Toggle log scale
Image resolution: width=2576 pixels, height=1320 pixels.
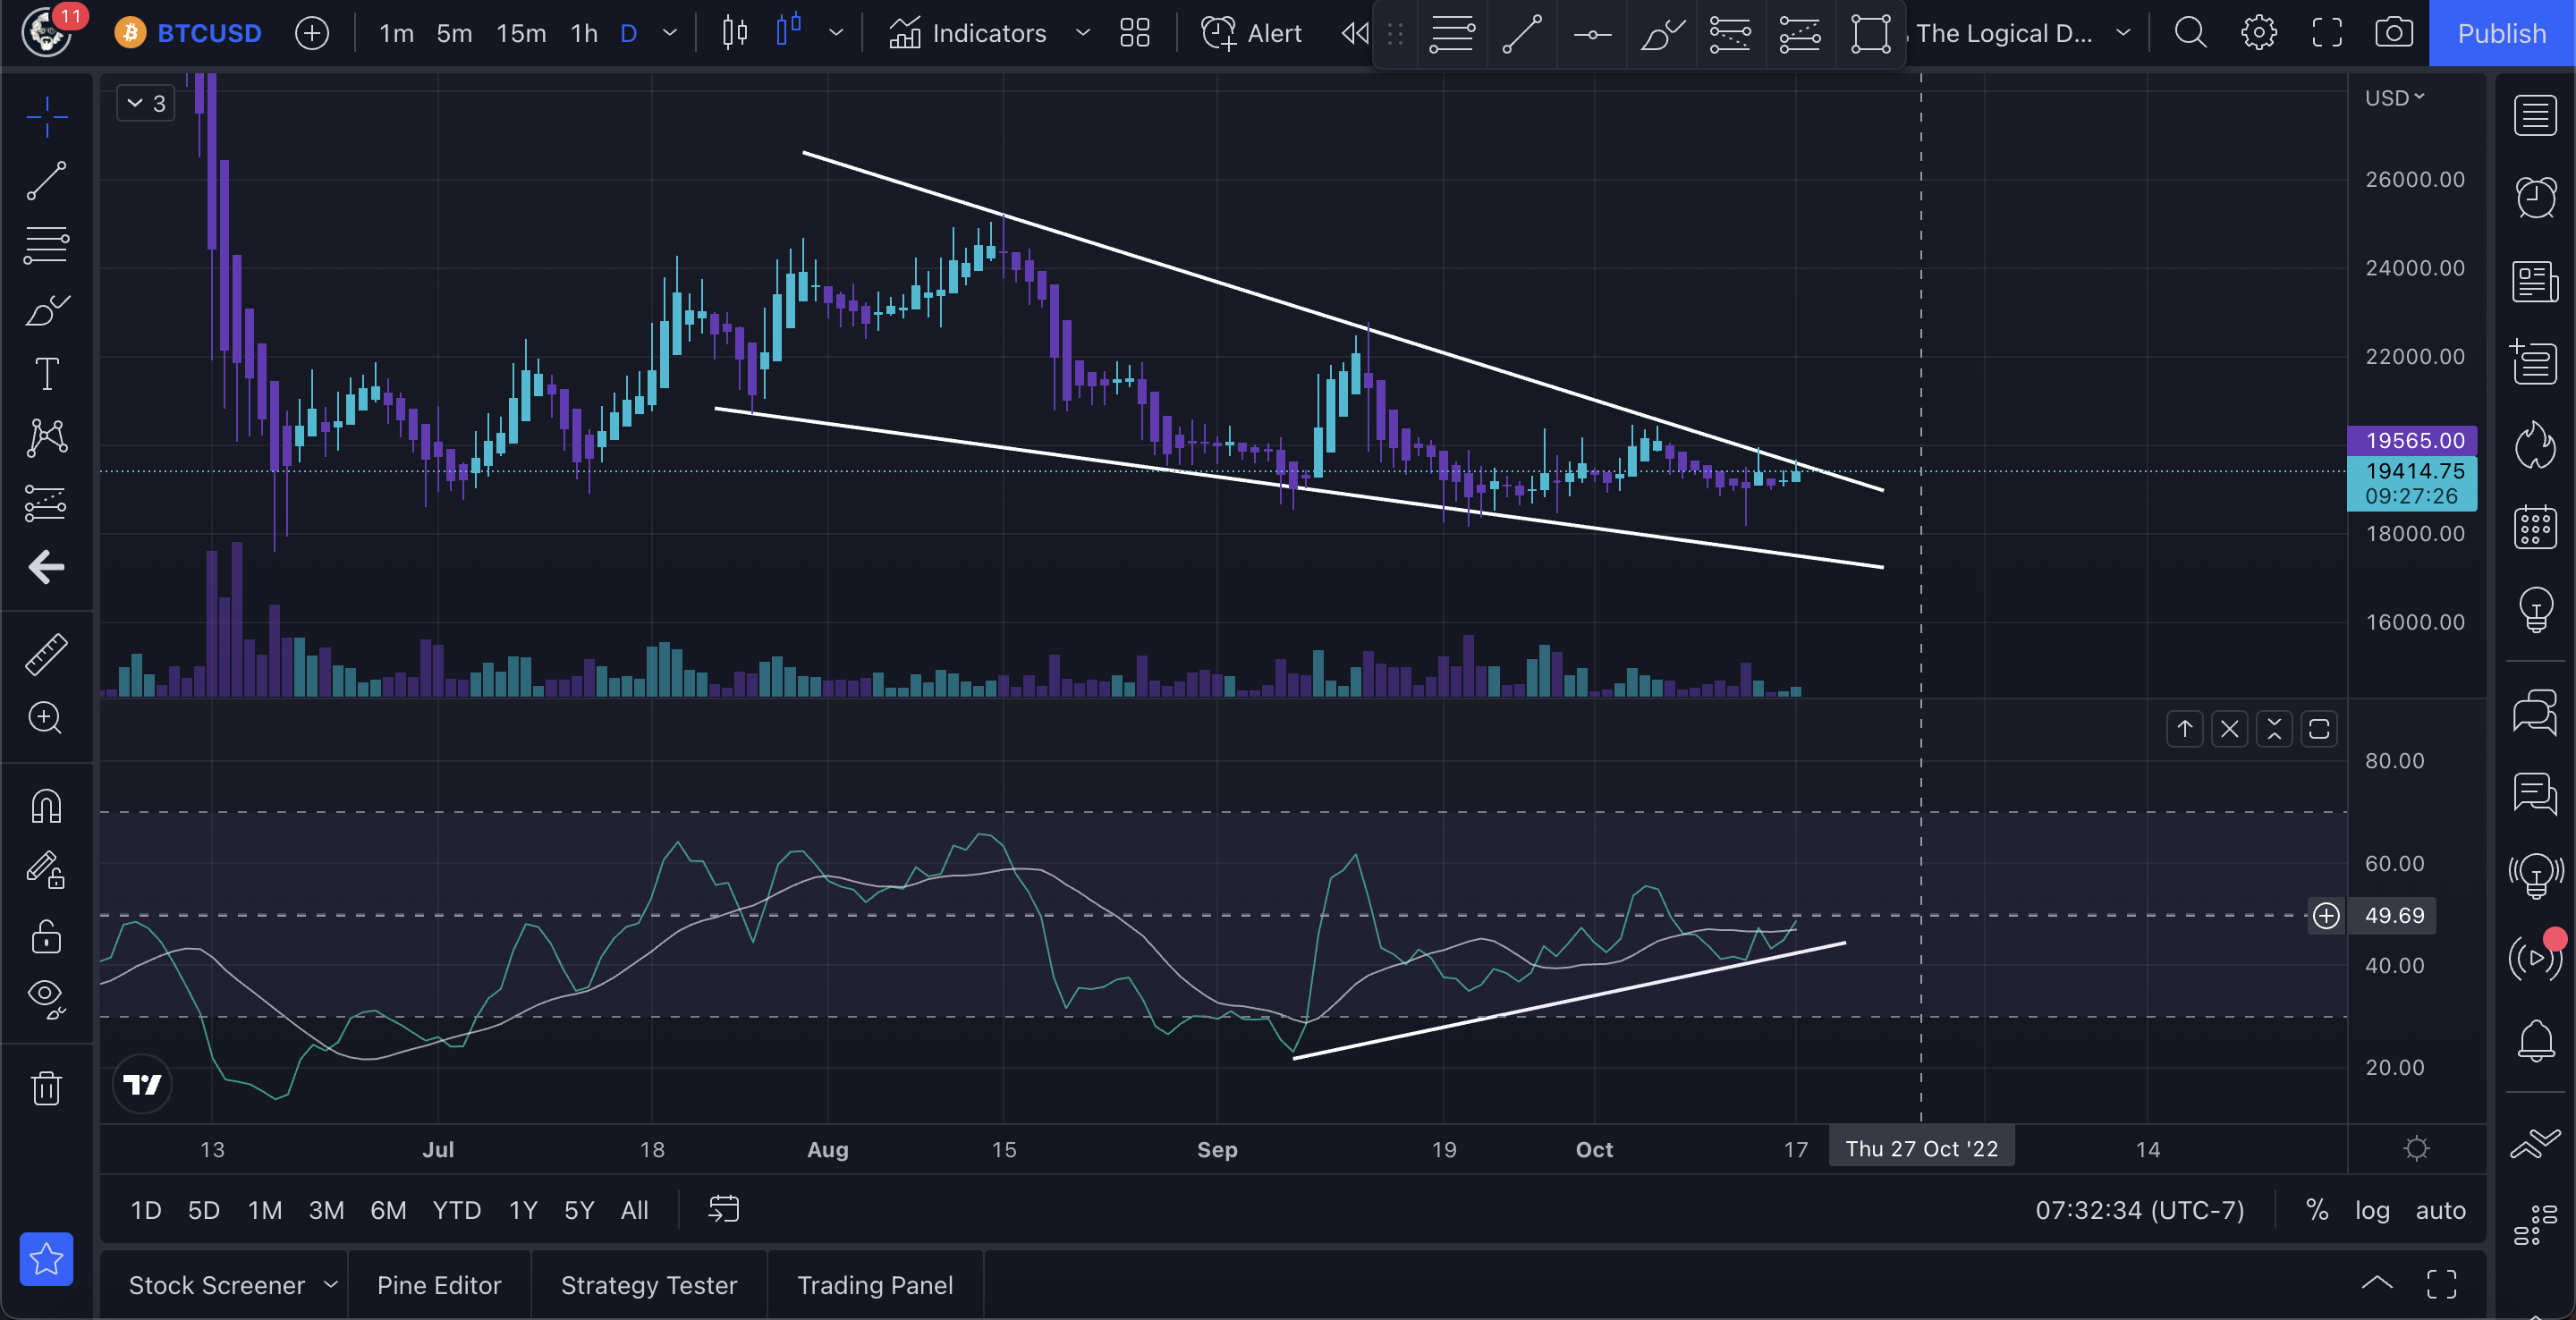tap(2372, 1210)
